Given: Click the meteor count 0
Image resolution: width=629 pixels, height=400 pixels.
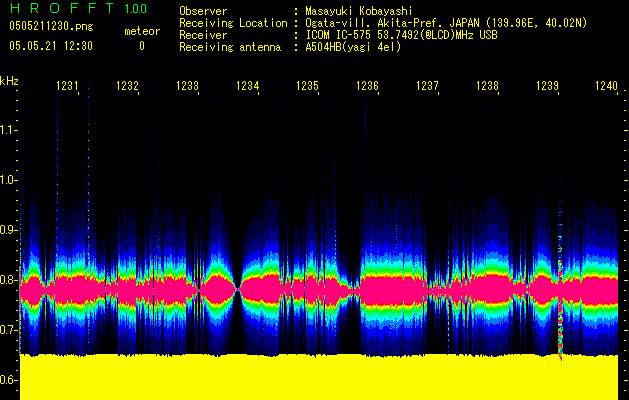Looking at the screenshot, I should [142, 46].
